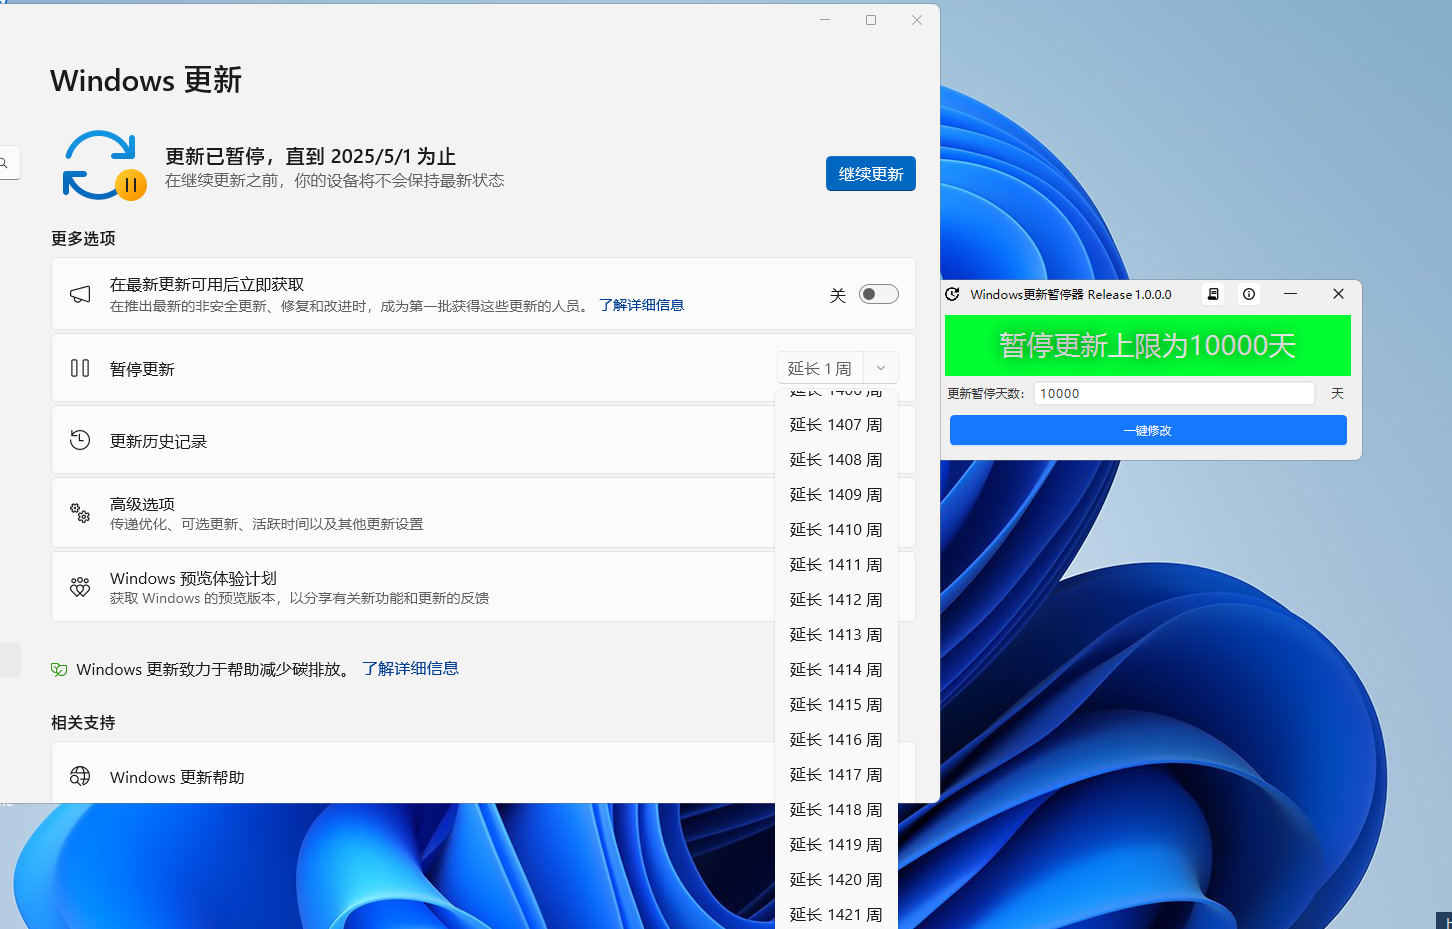This screenshot has width=1452, height=929.
Task: Close the Windows 更新 settings window
Action: 917,20
